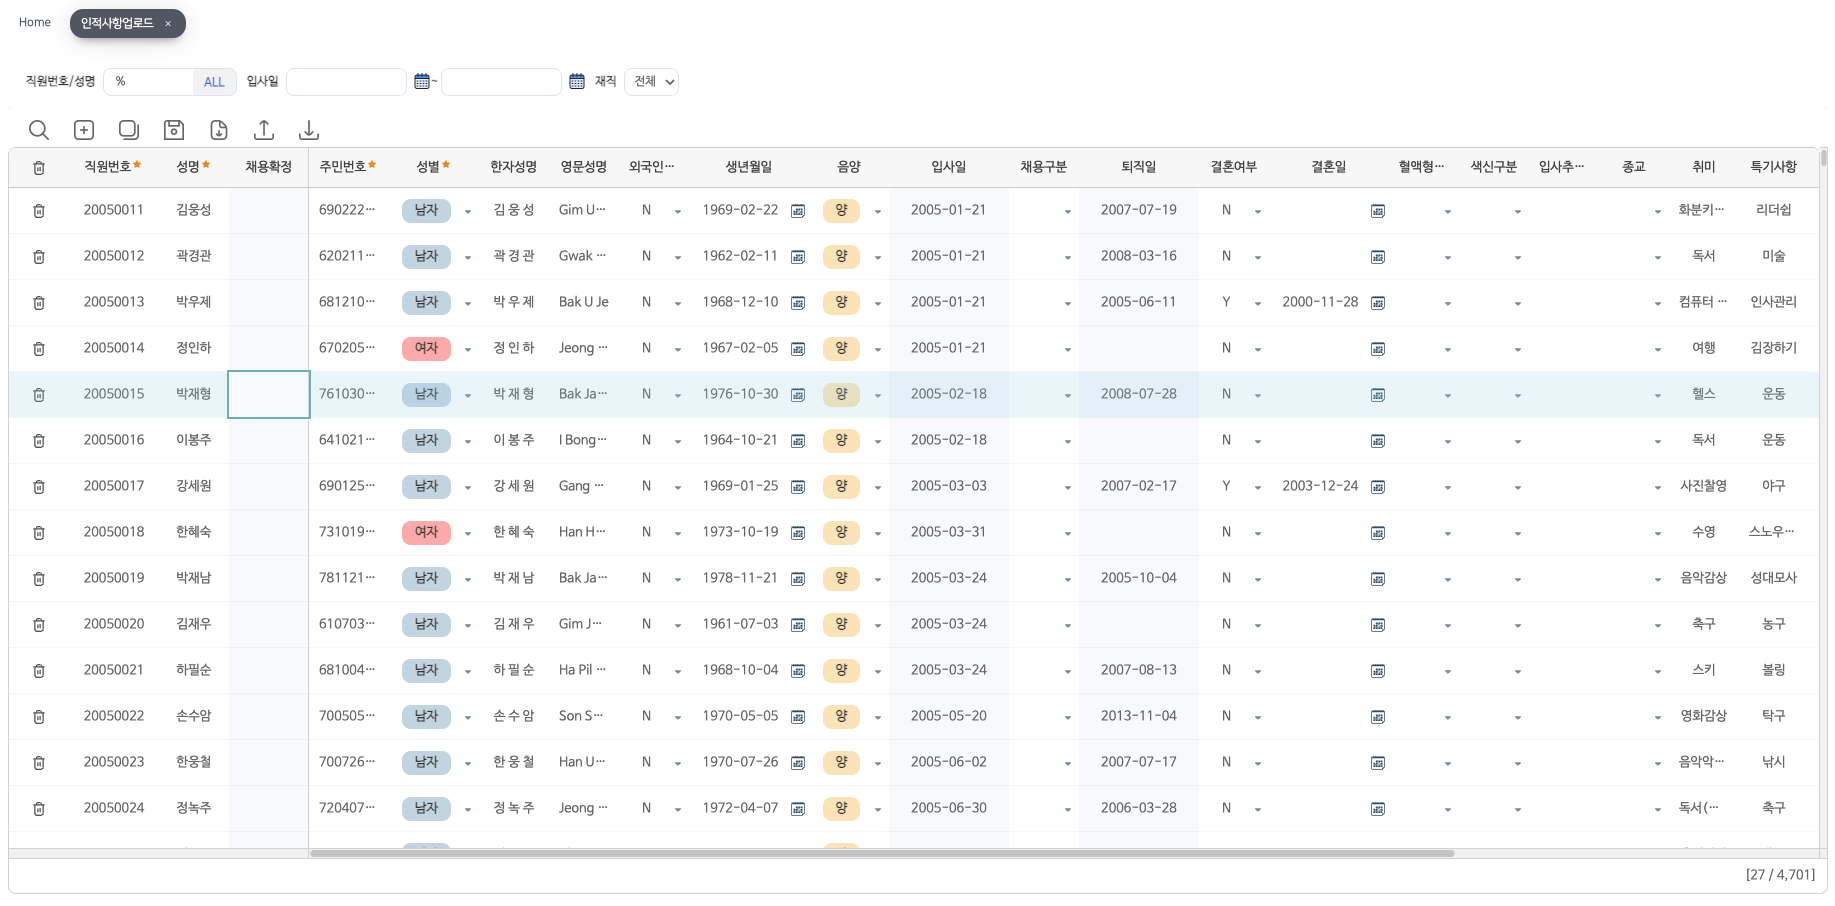The image size is (1835, 906).
Task: Delete row 20050013 using its trash icon
Action: (x=39, y=302)
